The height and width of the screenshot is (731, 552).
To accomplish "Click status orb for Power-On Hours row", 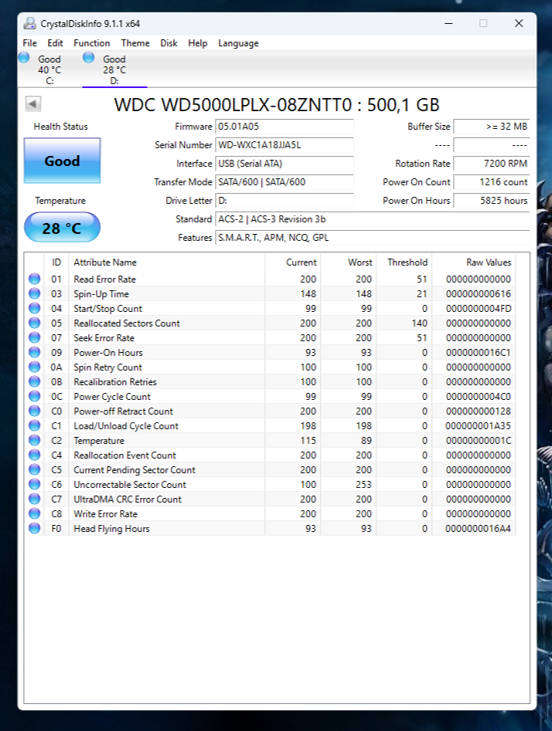I will [34, 352].
